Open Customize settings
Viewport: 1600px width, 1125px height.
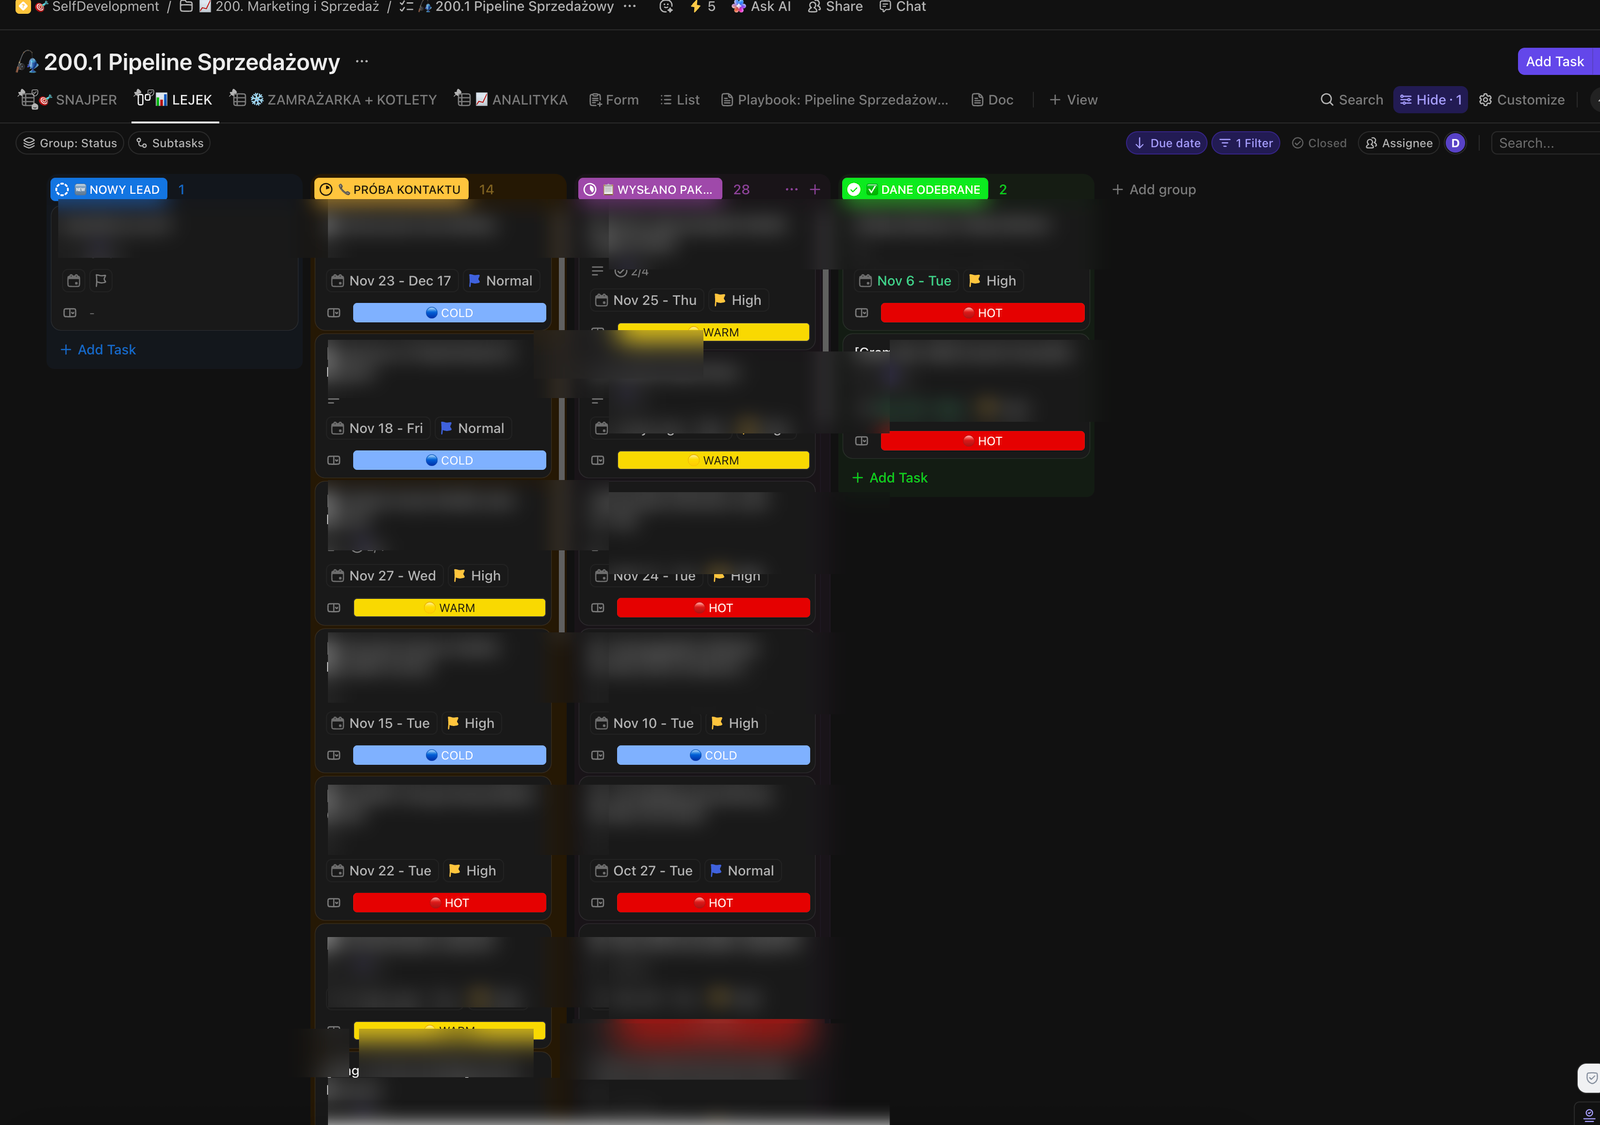coord(1521,99)
